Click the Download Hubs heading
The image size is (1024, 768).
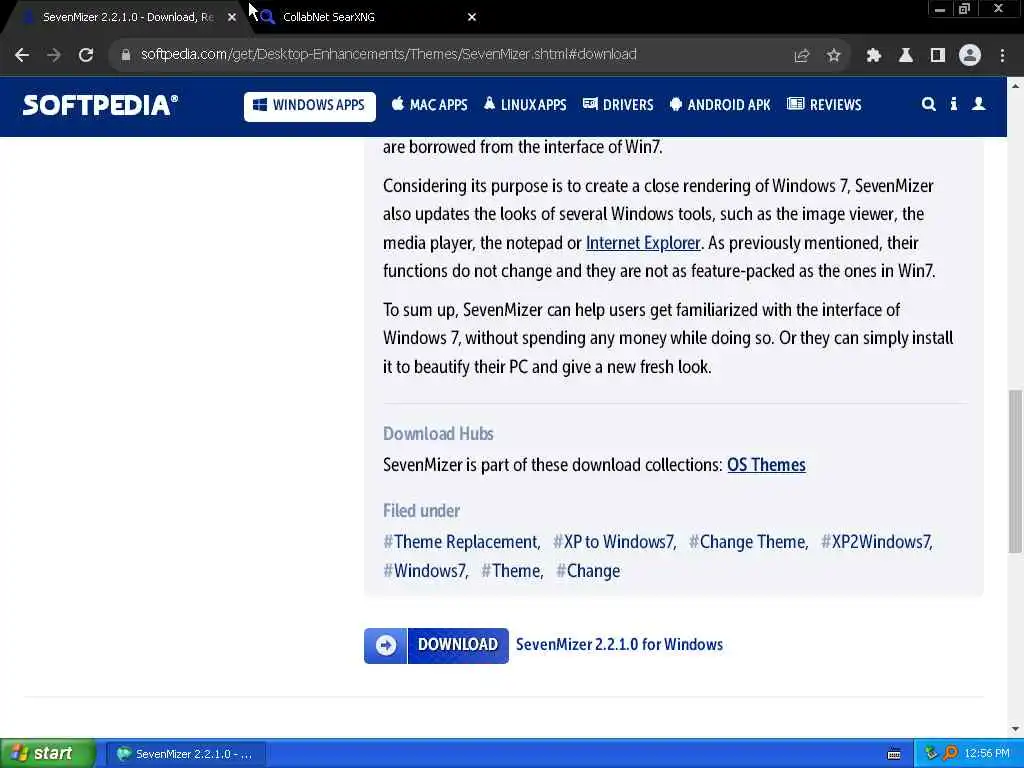pyautogui.click(x=438, y=434)
